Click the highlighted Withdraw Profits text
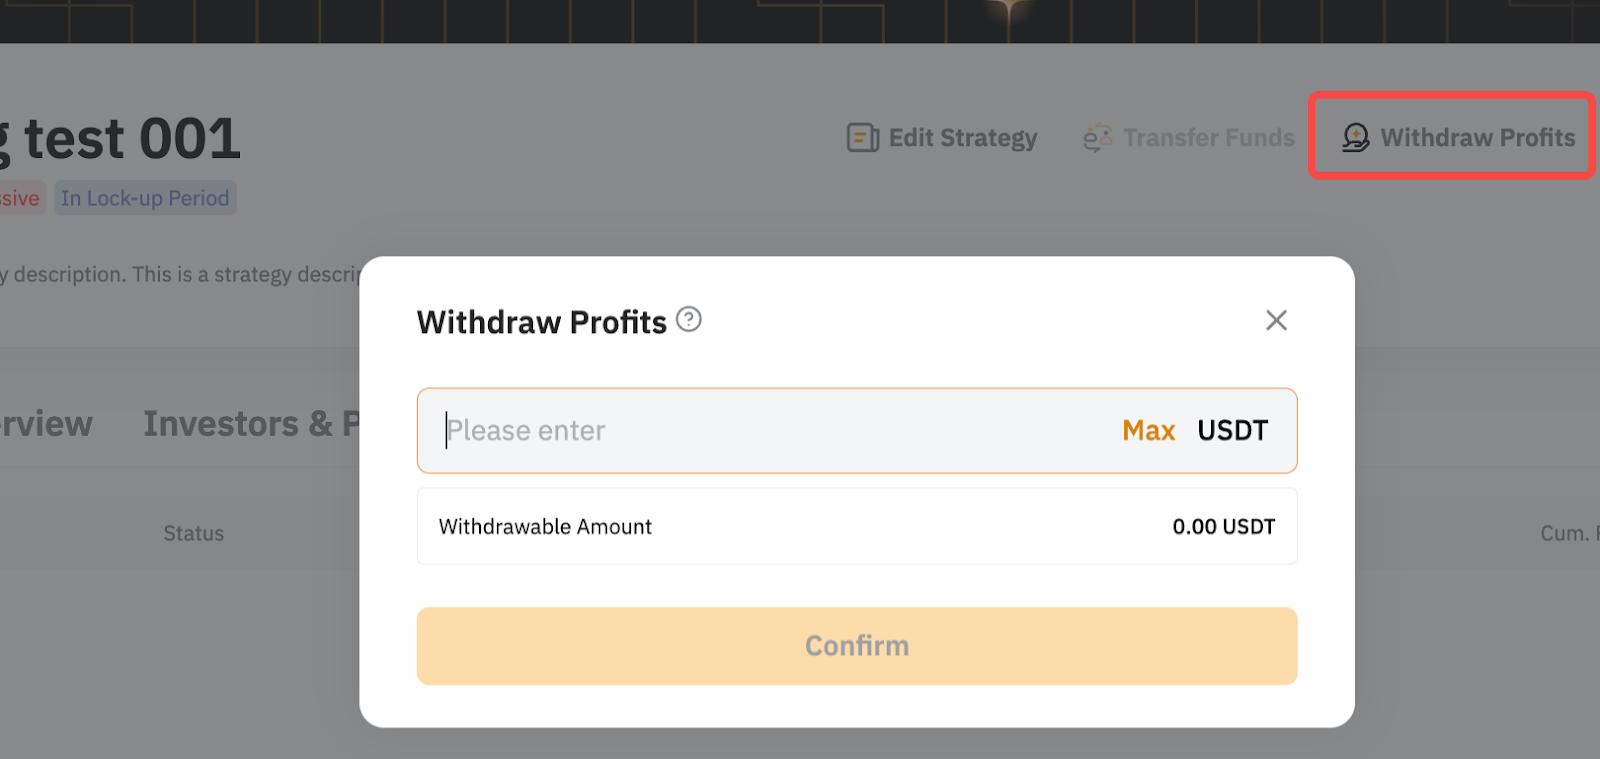Image resolution: width=1600 pixels, height=759 pixels. (1477, 138)
